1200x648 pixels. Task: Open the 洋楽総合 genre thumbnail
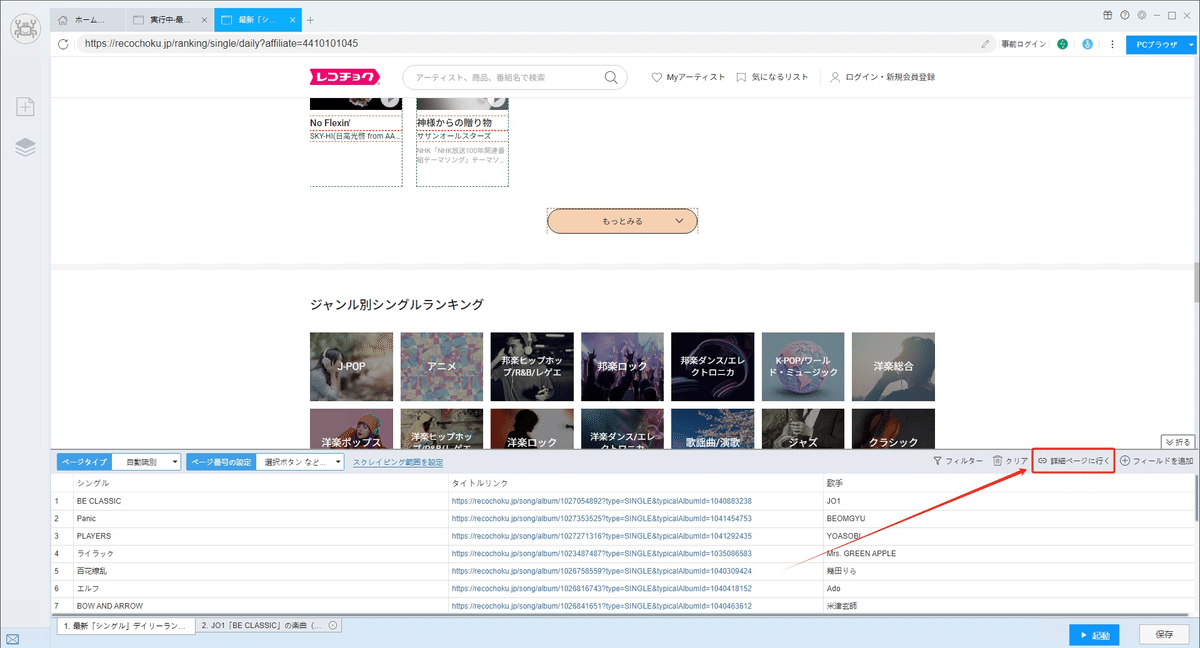[893, 367]
